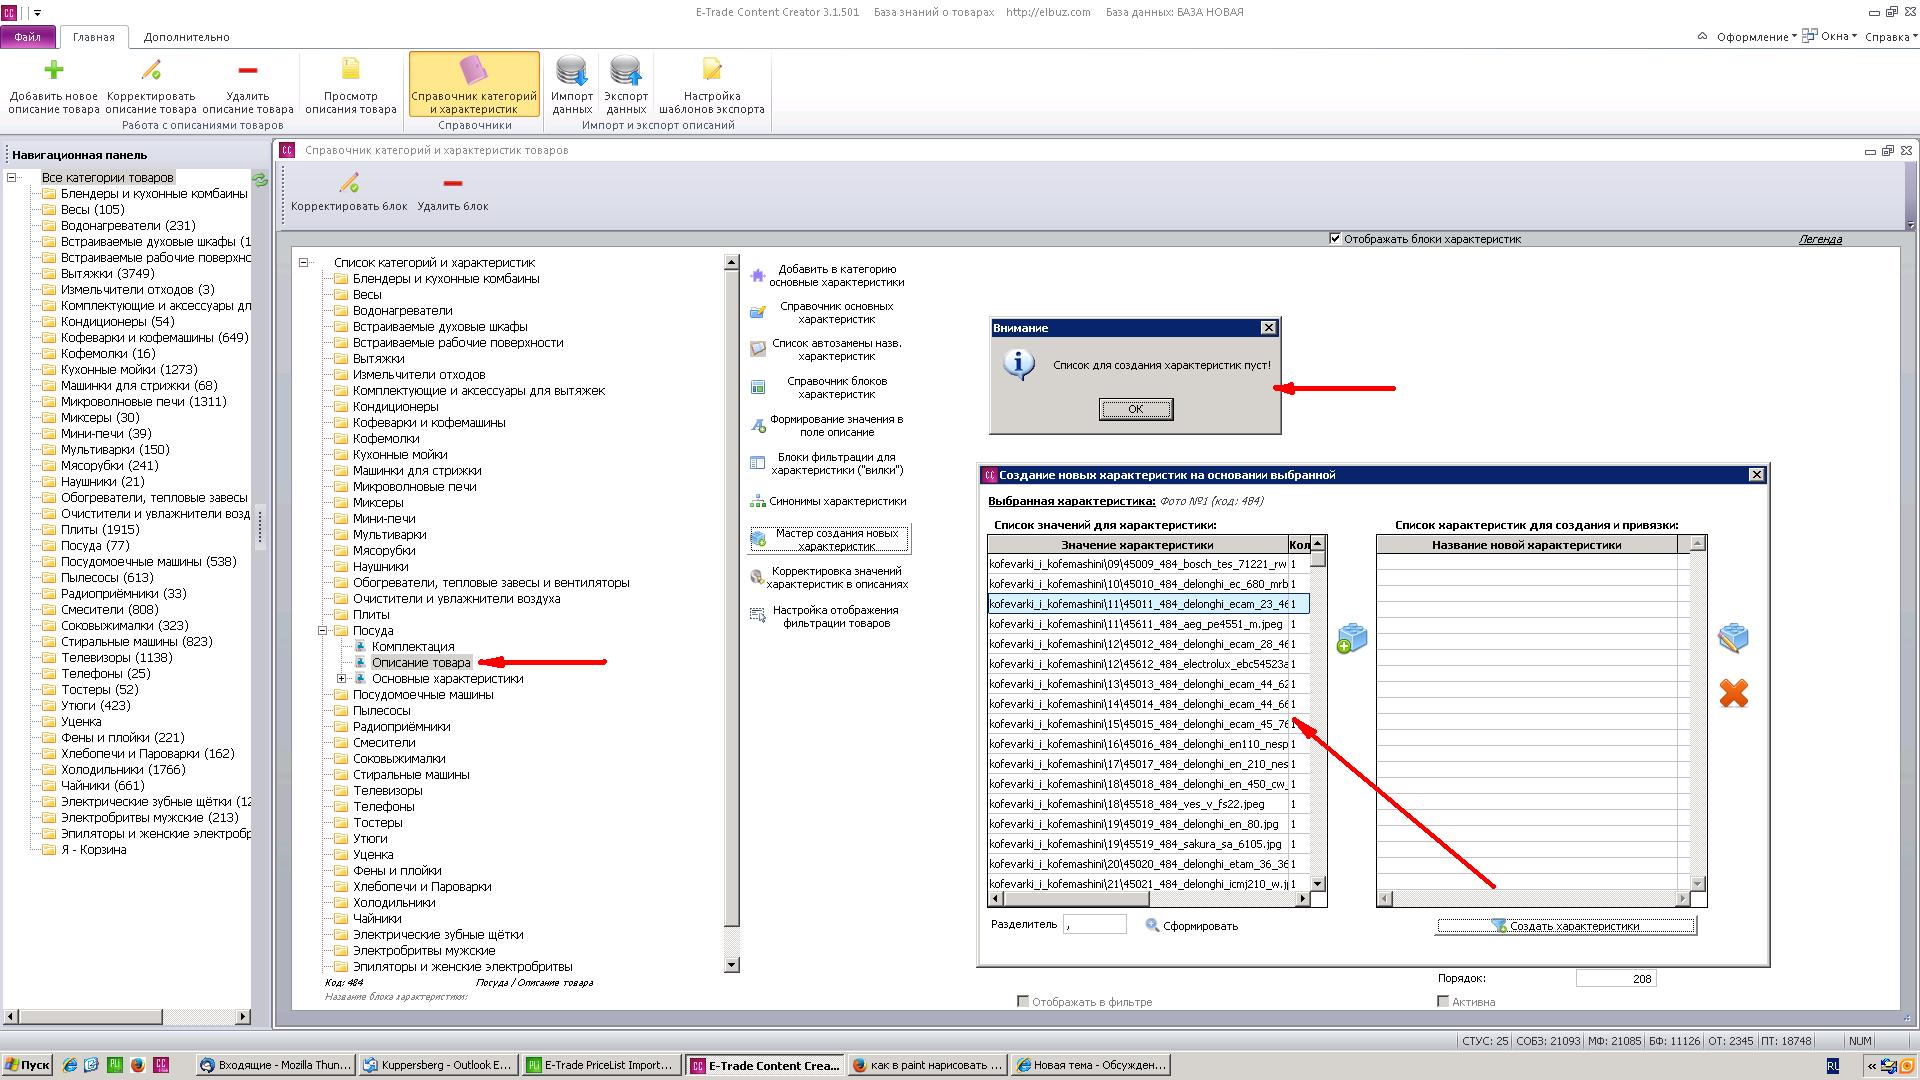Collapse Все категории товаров tree root
The image size is (1920, 1080).
tap(12, 178)
